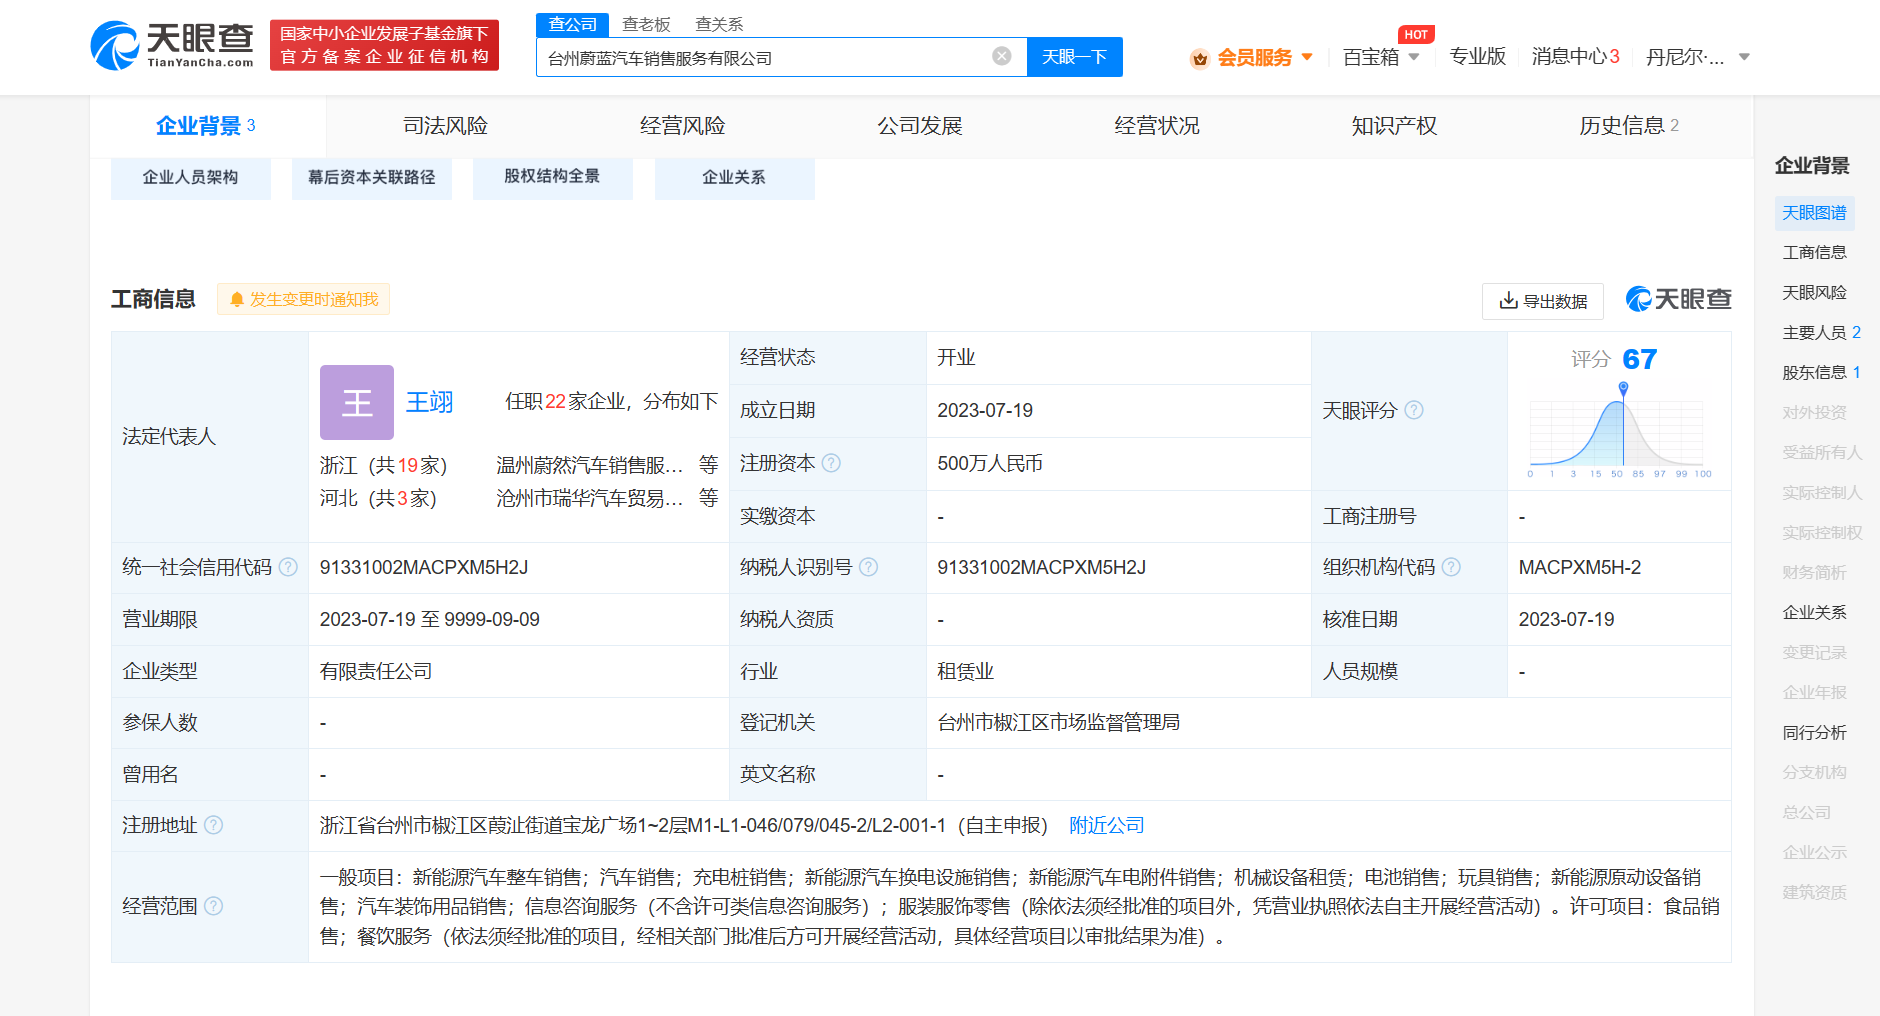
Task: Click the 天眼一下 search button
Action: (1074, 57)
